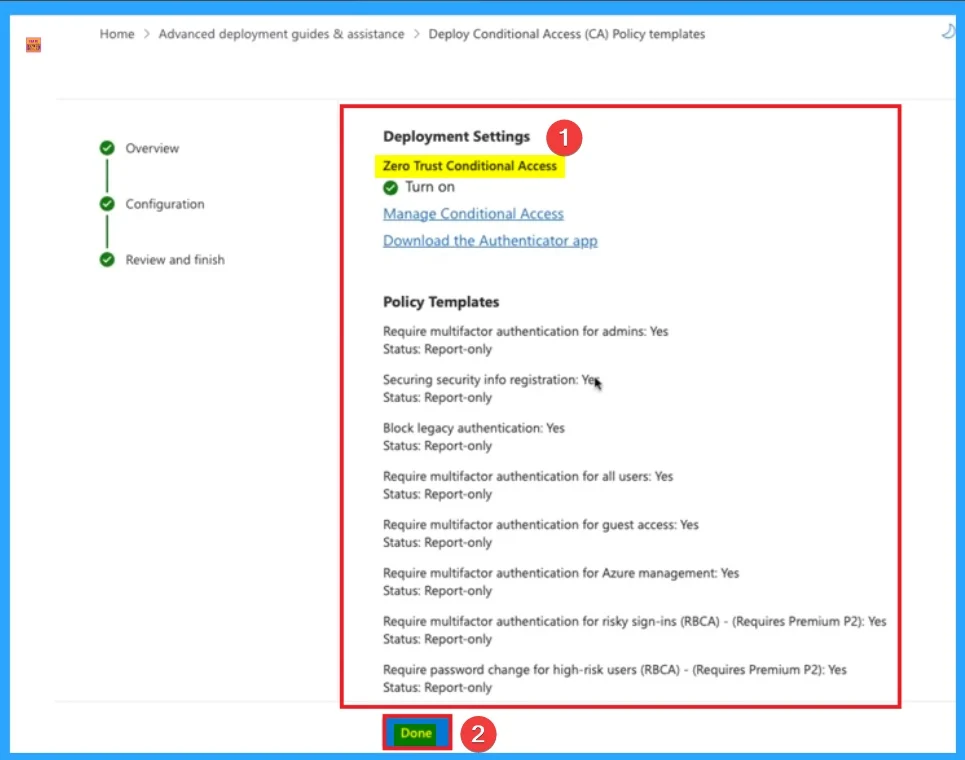This screenshot has width=965, height=760.
Task: Select the Policy Templates heading
Action: pos(441,302)
